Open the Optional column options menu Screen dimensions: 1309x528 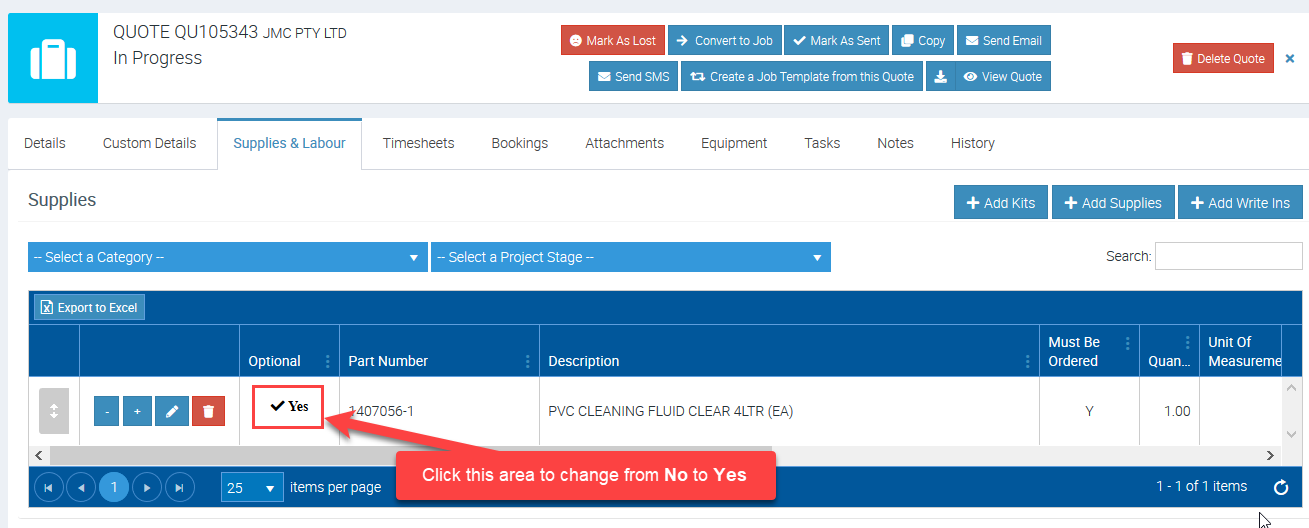[327, 361]
